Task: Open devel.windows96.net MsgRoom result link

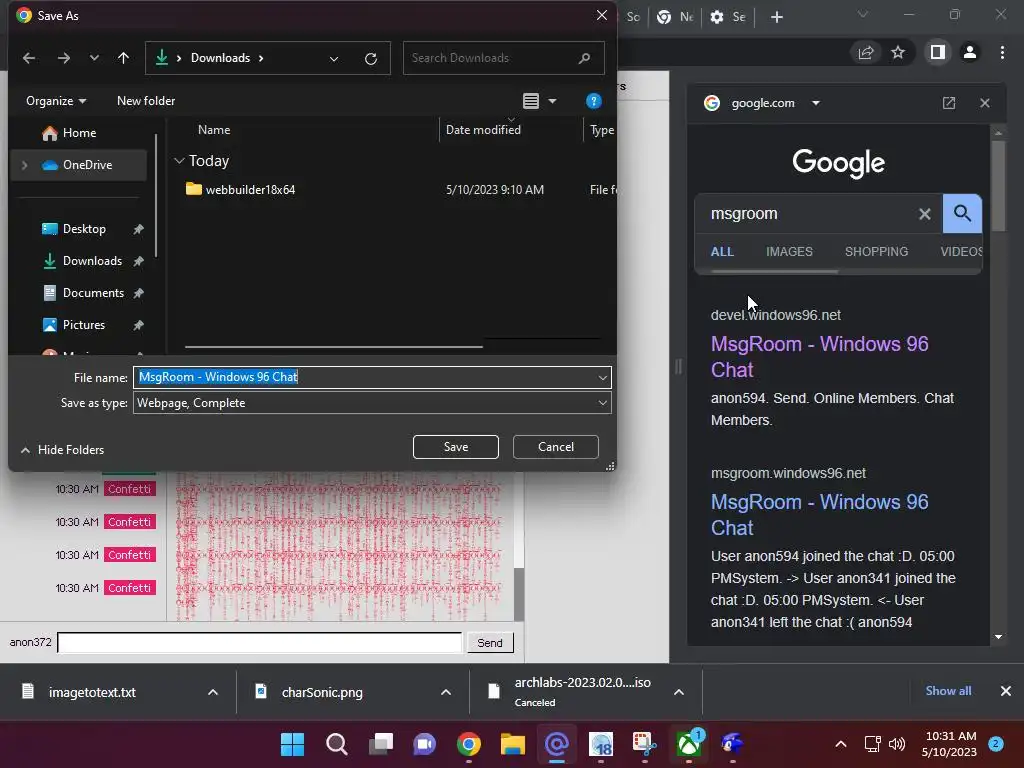Action: (x=819, y=357)
